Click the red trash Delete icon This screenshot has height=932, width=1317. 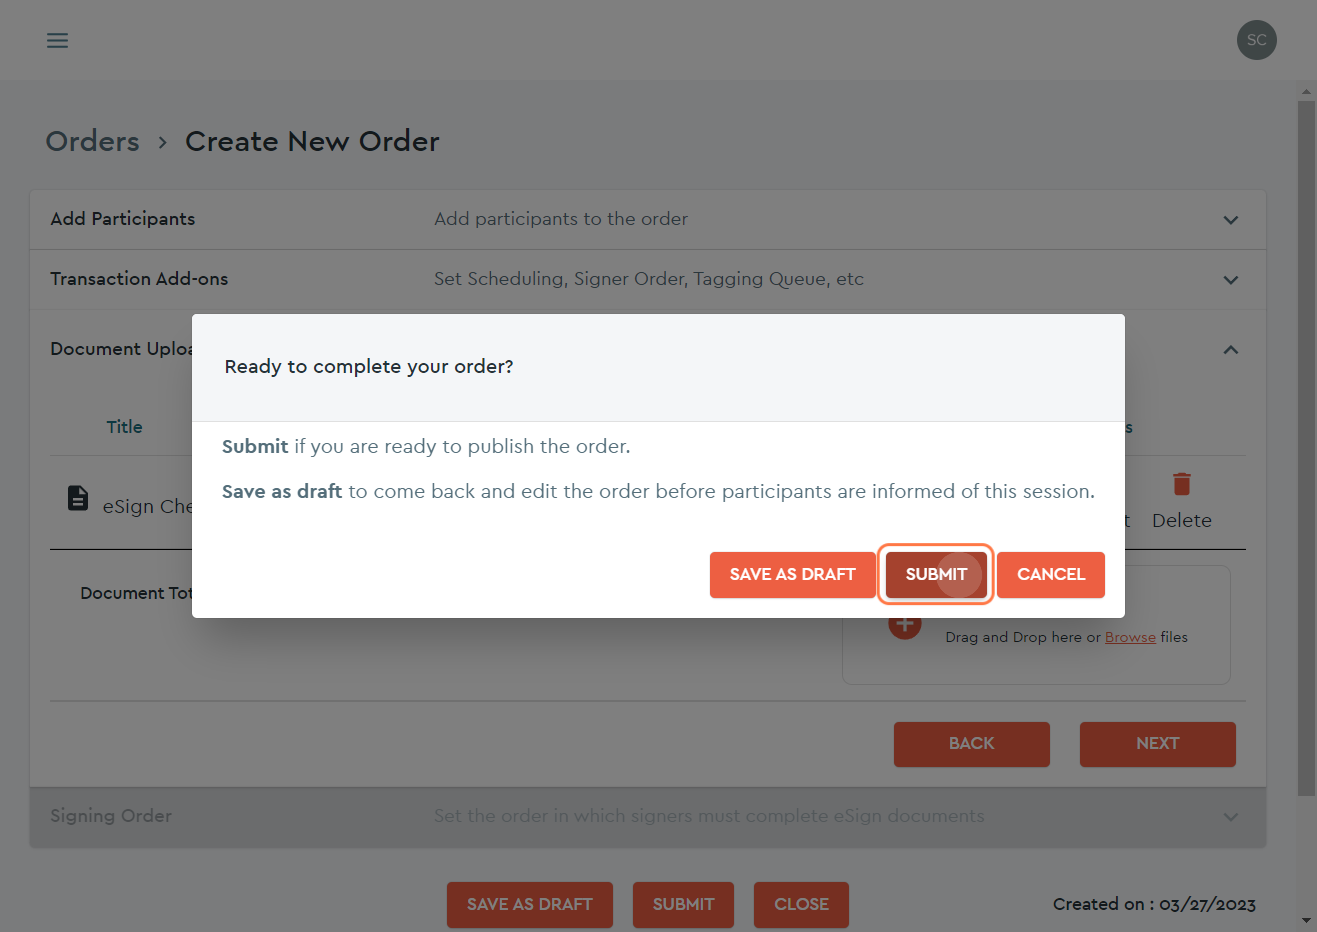1181,484
